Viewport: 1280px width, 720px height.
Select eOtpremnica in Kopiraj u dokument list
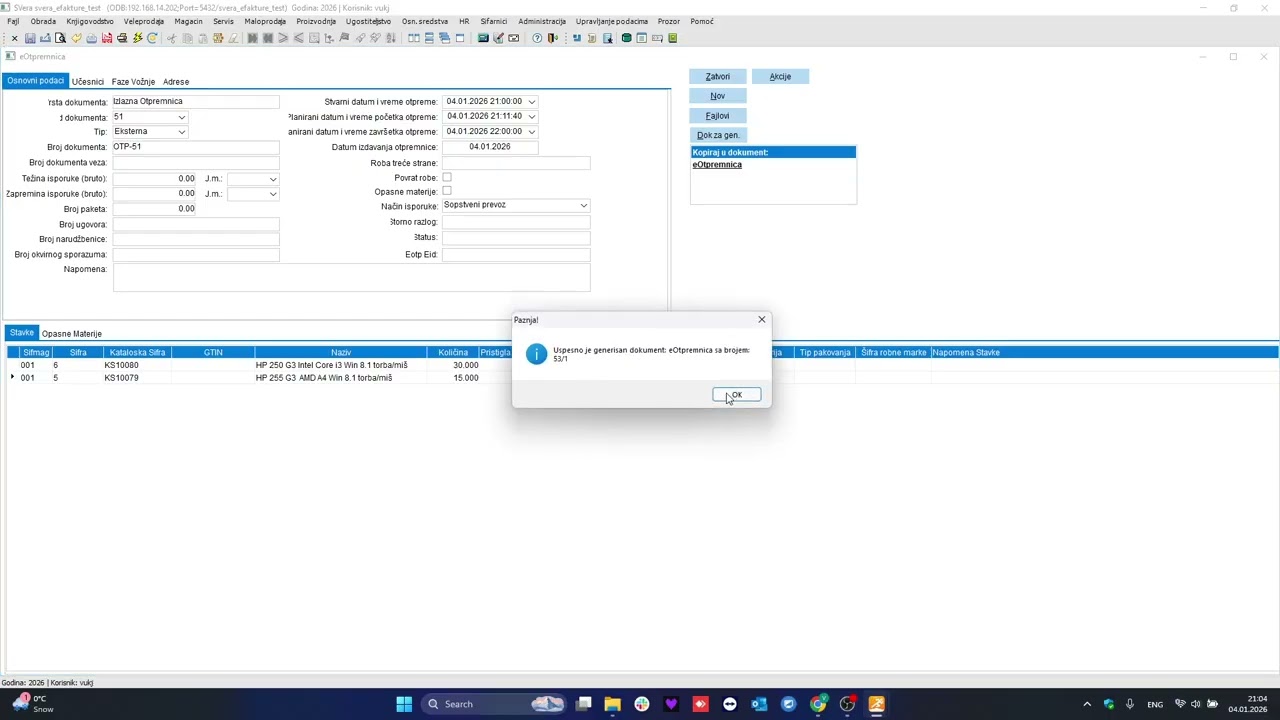pyautogui.click(x=717, y=165)
